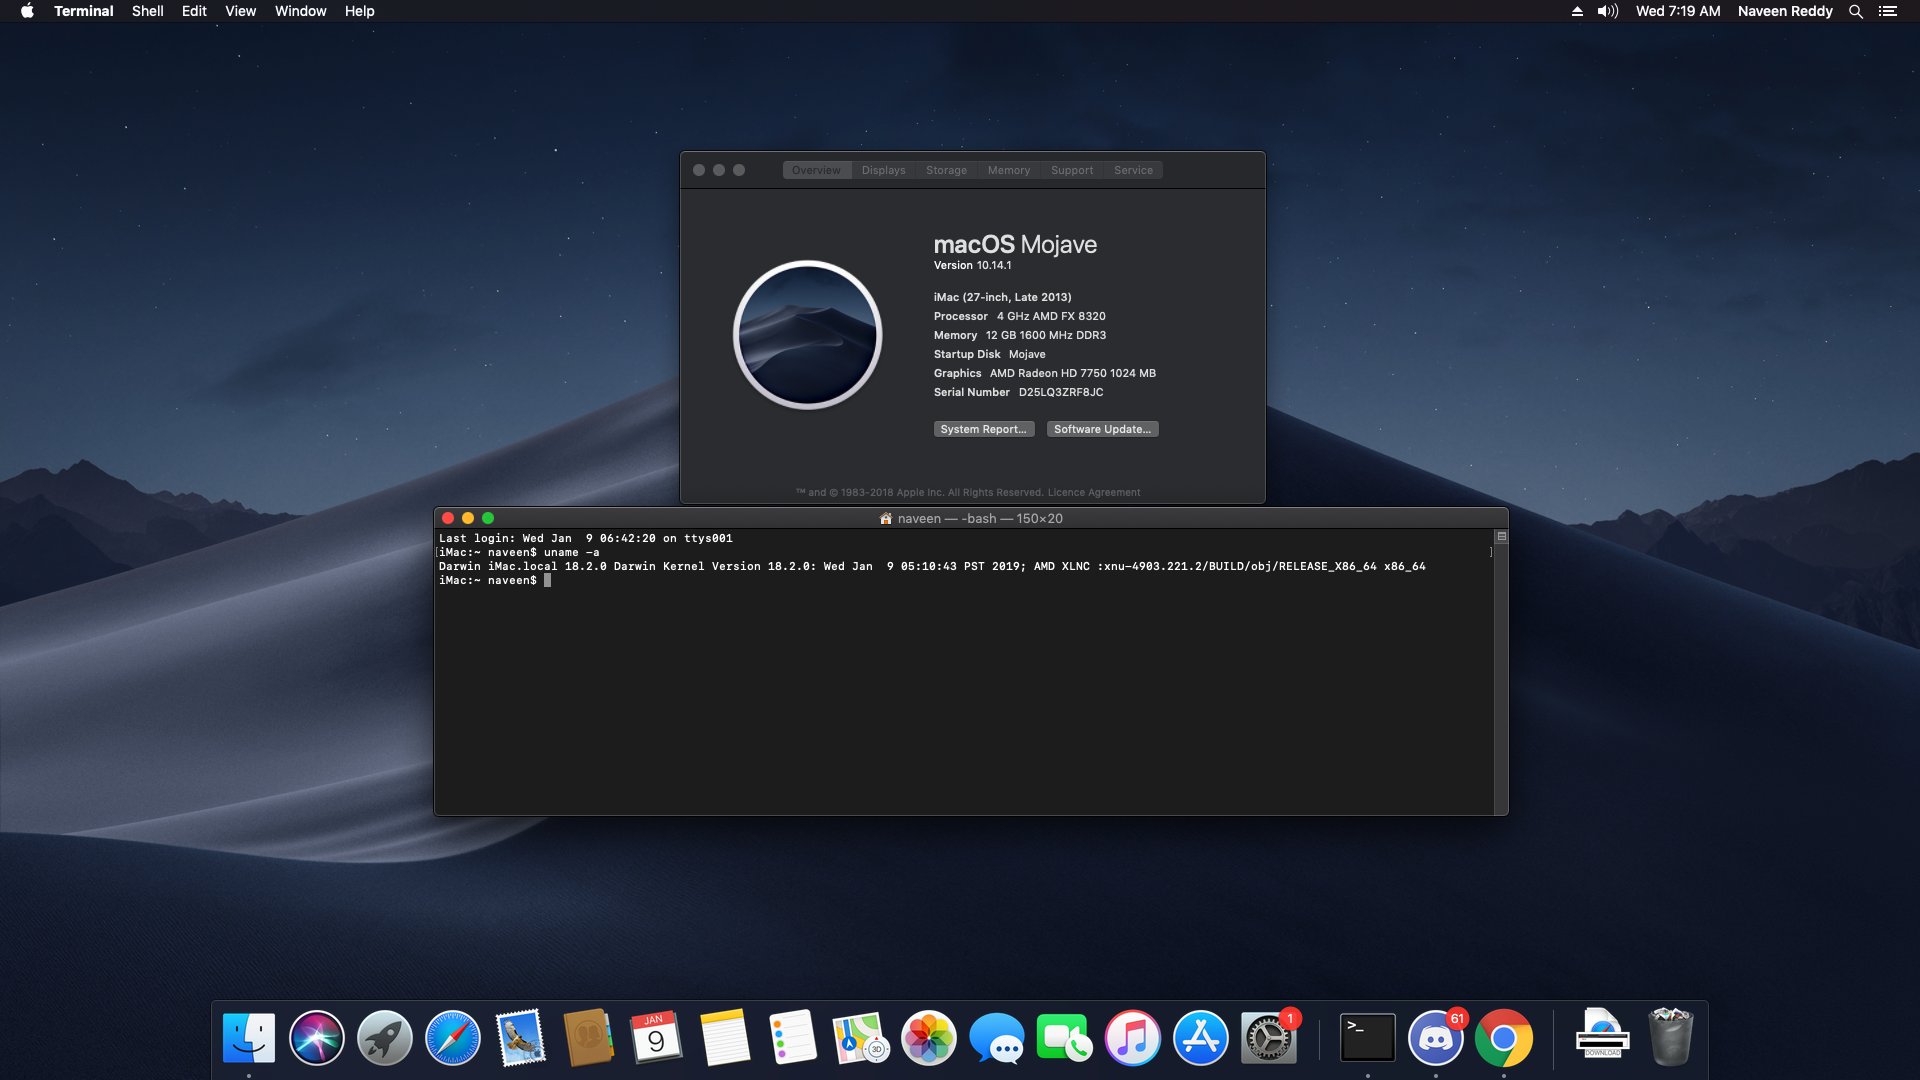Click the Last login line in Terminal
The image size is (1920, 1080).
(585, 538)
